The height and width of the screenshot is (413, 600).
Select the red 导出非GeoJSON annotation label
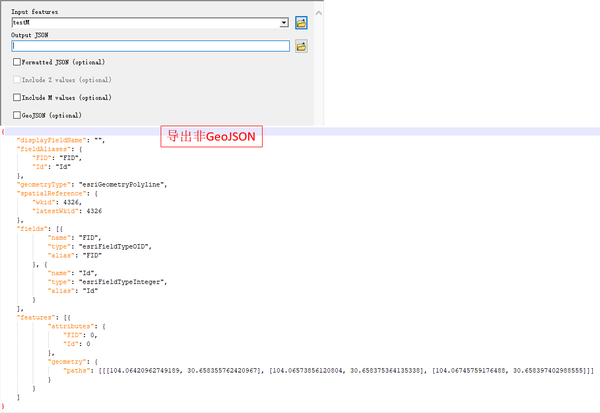(x=211, y=136)
